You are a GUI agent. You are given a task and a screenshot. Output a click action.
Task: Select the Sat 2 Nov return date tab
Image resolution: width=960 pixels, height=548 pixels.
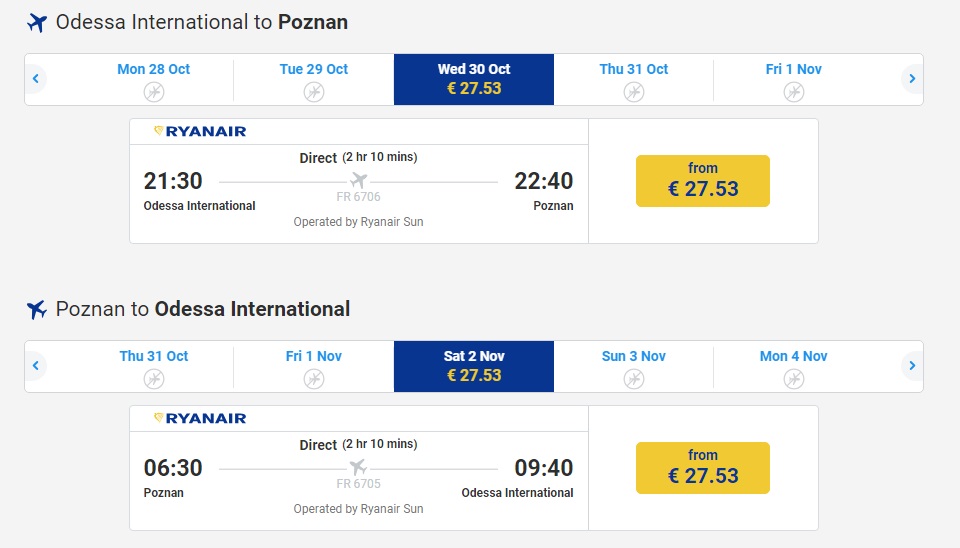[474, 366]
